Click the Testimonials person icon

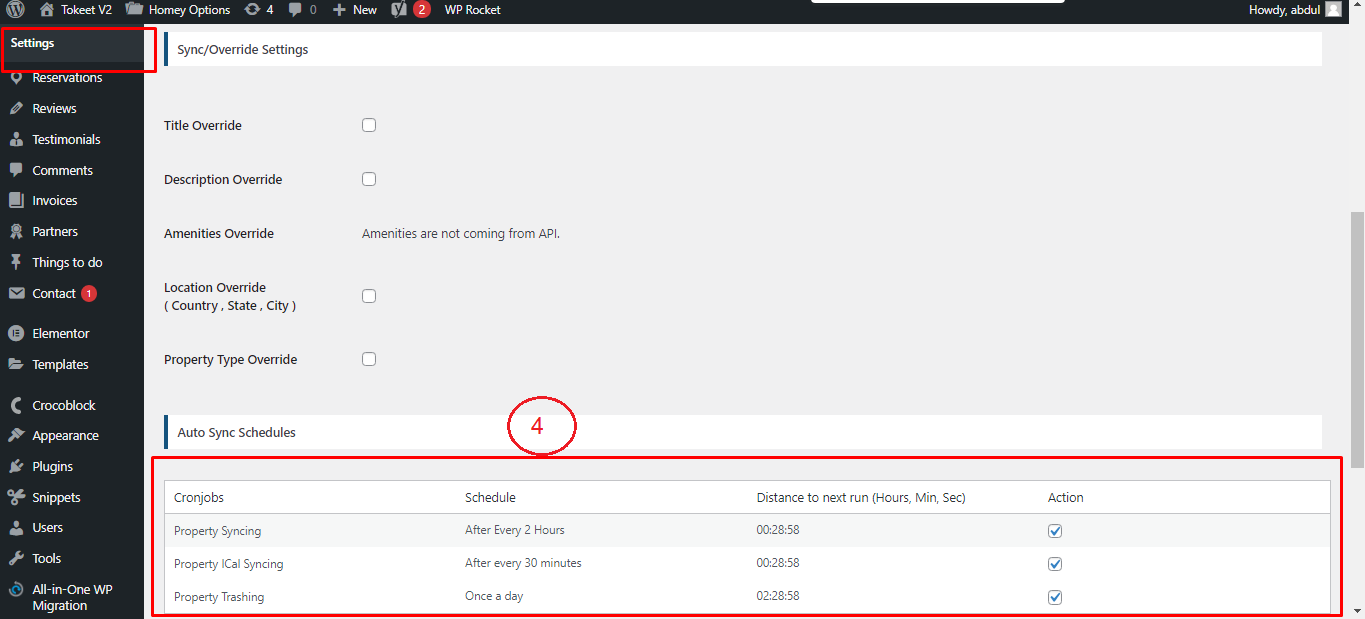(x=16, y=139)
